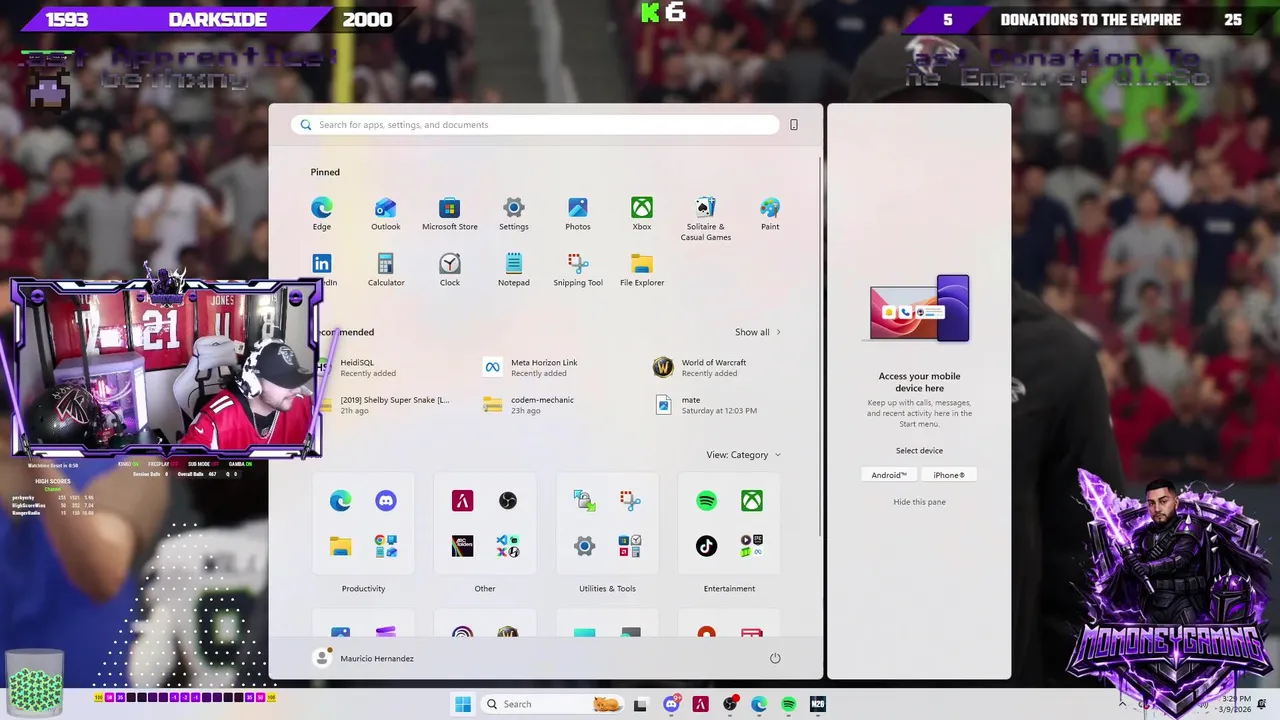Select Android as device

coord(889,475)
